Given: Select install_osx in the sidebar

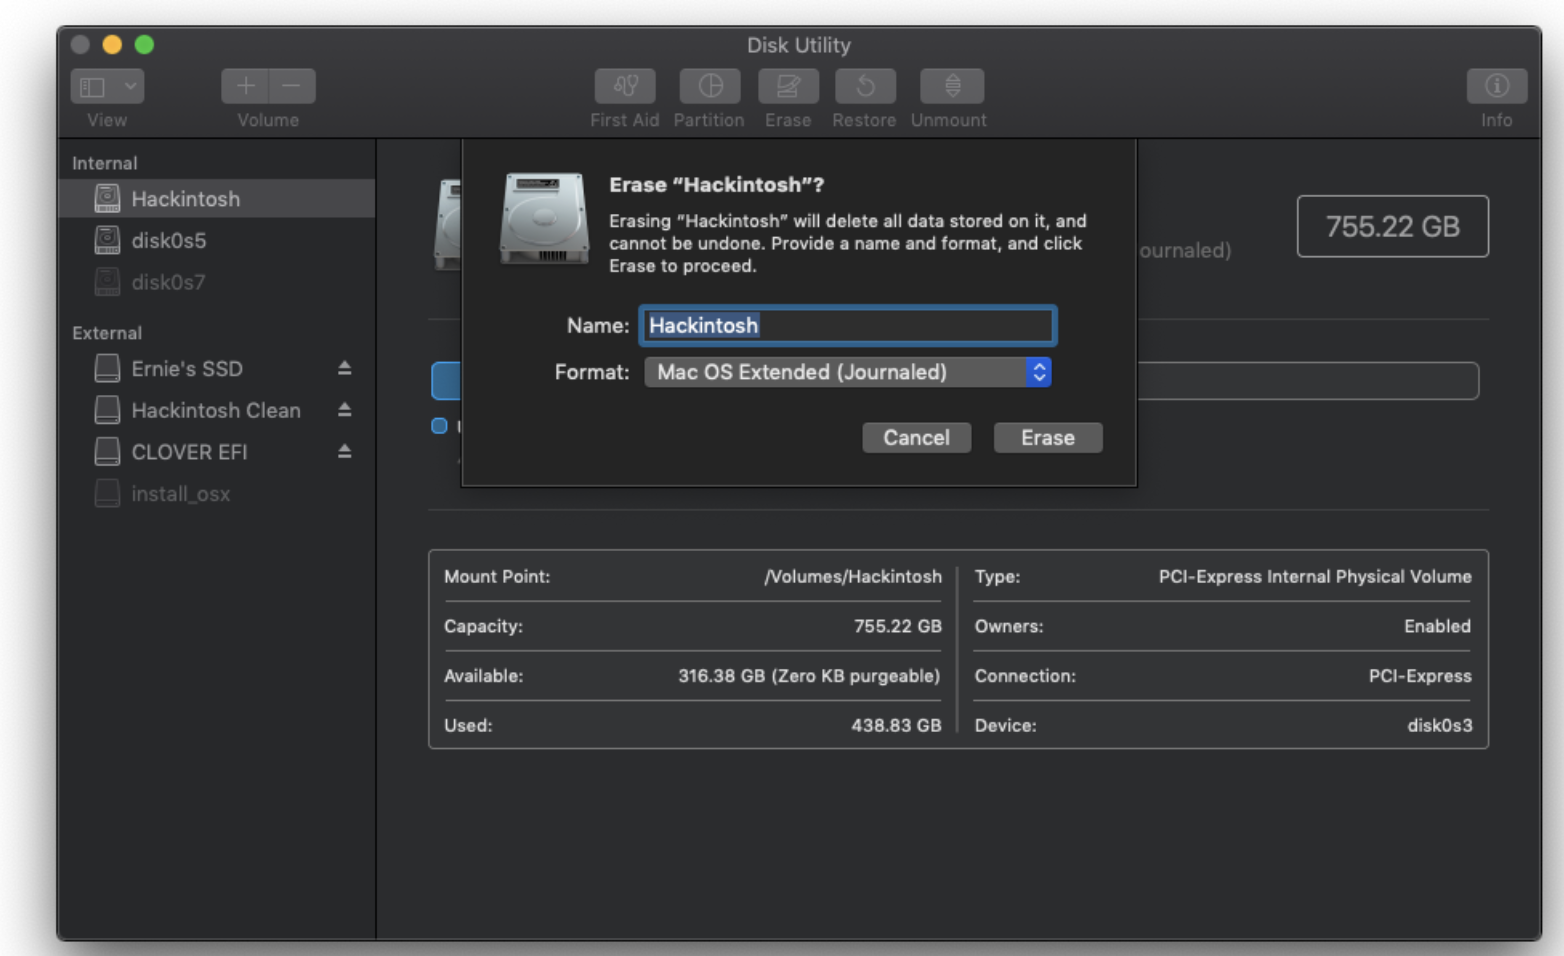Looking at the screenshot, I should (217, 495).
